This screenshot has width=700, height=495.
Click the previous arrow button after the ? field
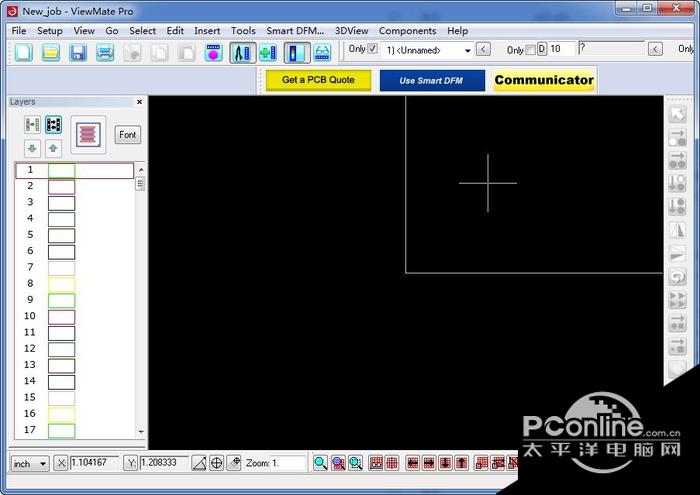(655, 49)
